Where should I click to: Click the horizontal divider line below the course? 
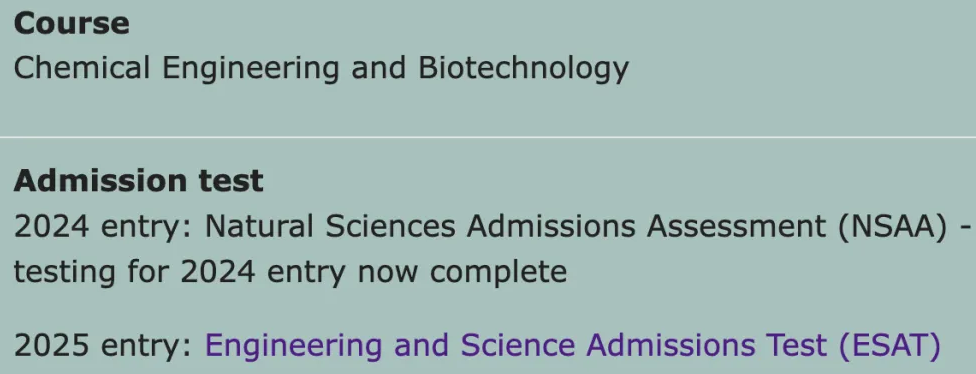pyautogui.click(x=488, y=136)
